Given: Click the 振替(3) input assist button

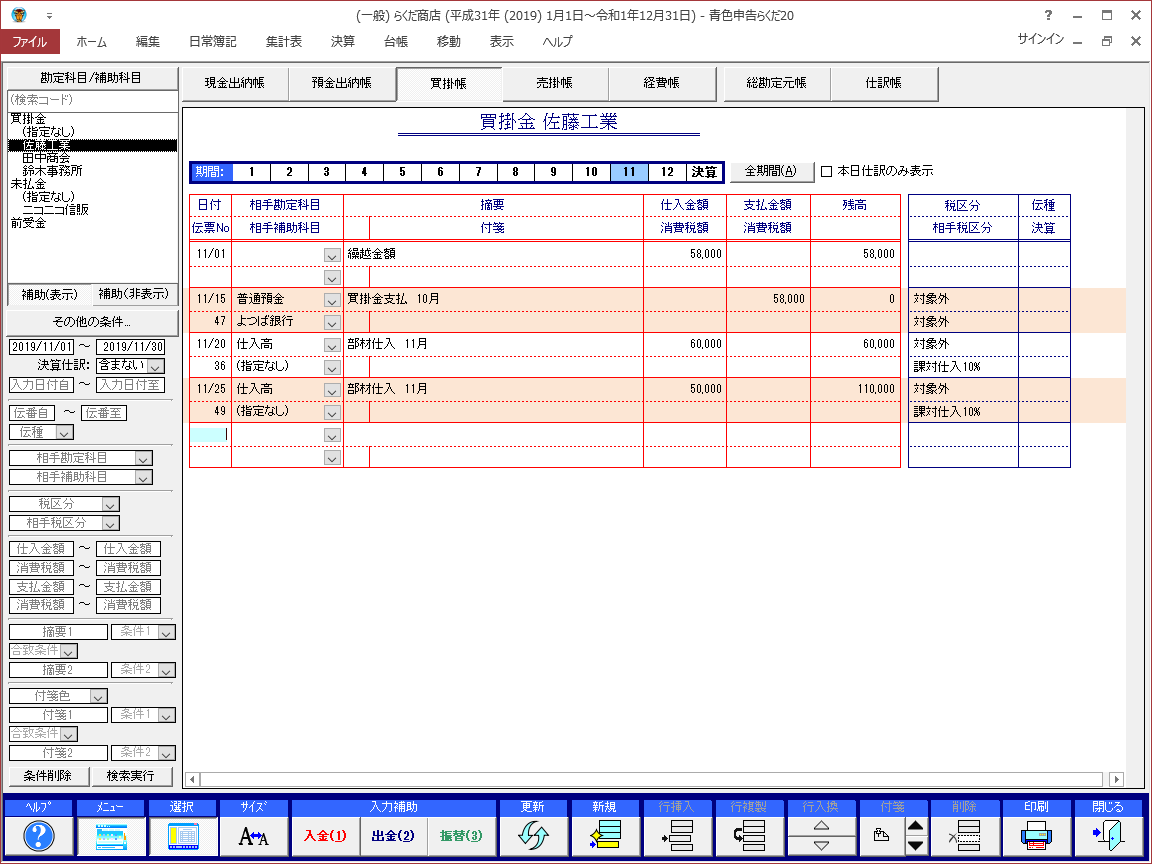Looking at the screenshot, I should point(461,836).
